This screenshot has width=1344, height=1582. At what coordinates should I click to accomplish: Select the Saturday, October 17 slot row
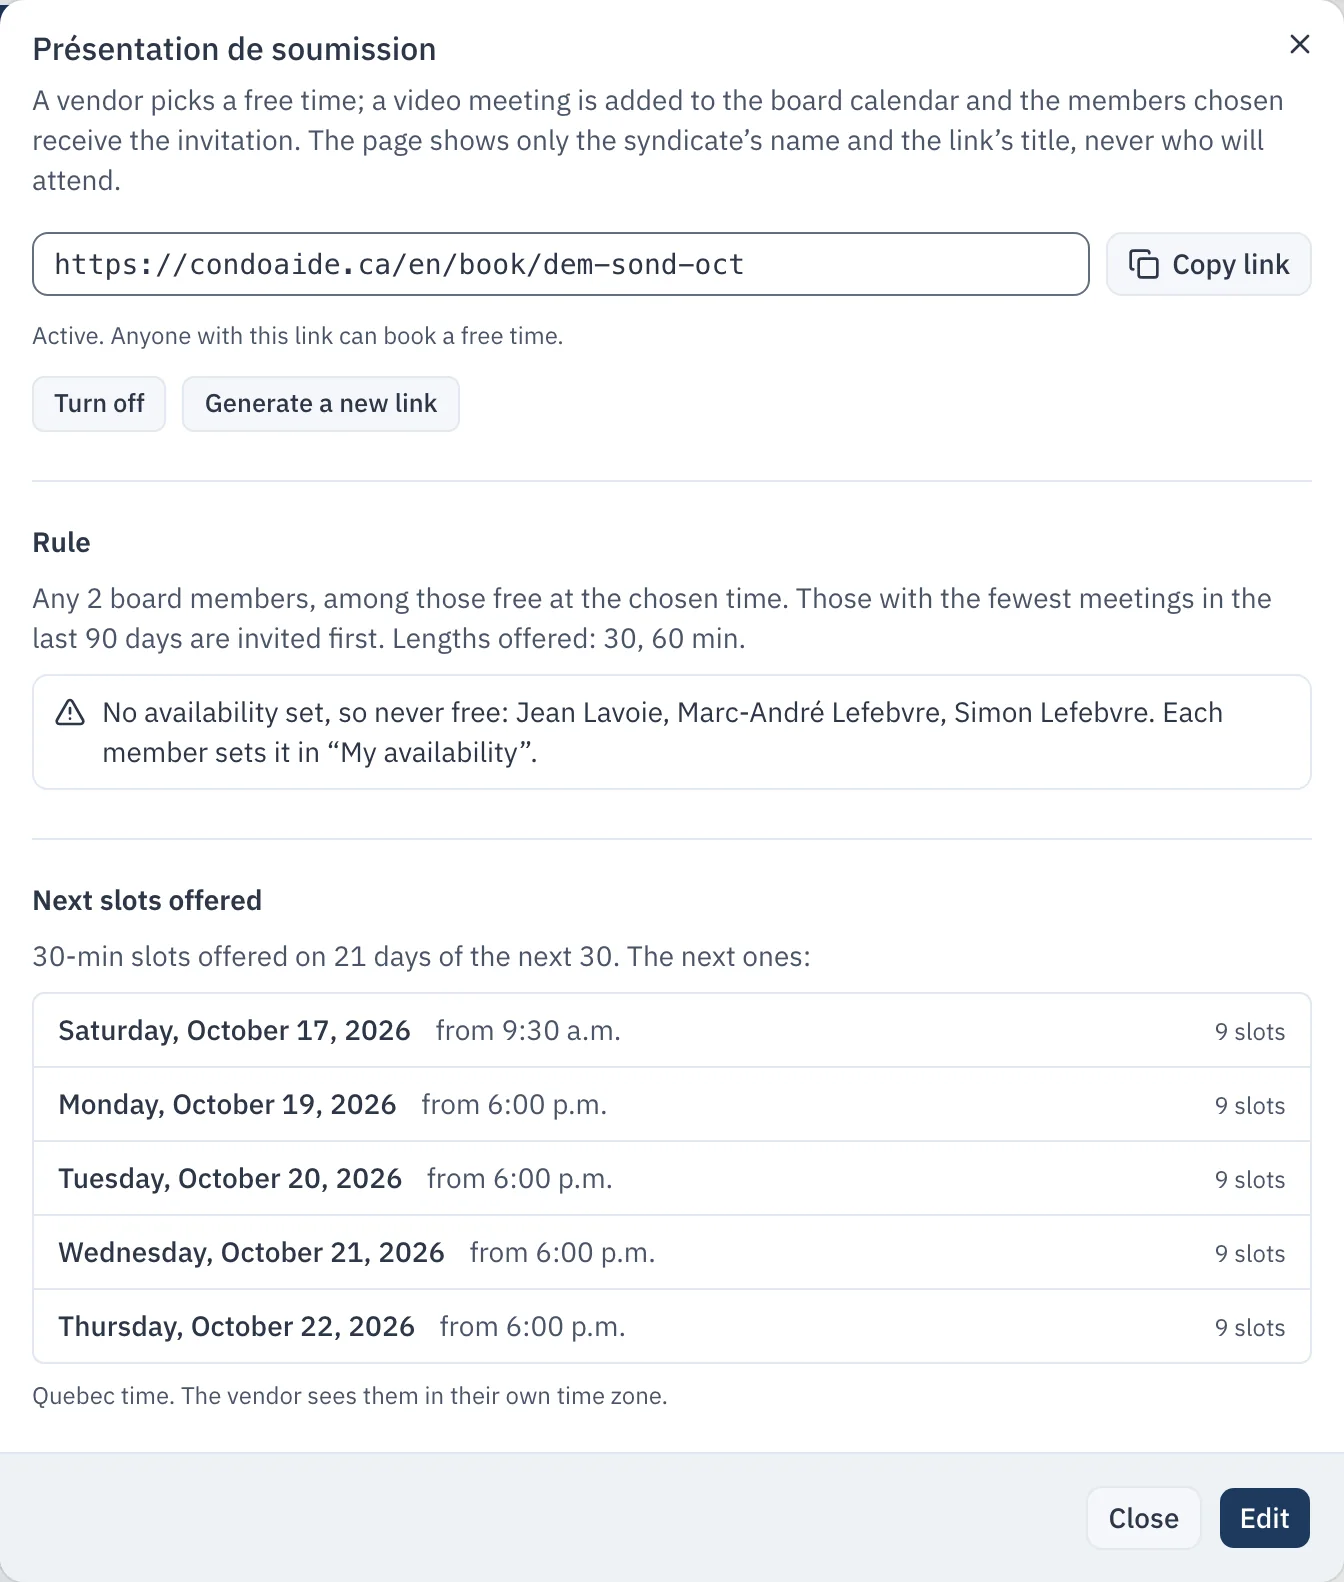[x=672, y=1031]
